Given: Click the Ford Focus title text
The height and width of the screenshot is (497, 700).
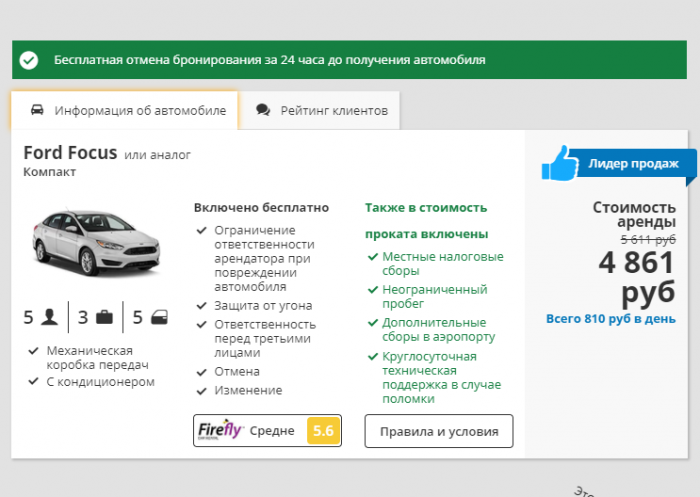Looking at the screenshot, I should pyautogui.click(x=70, y=153).
